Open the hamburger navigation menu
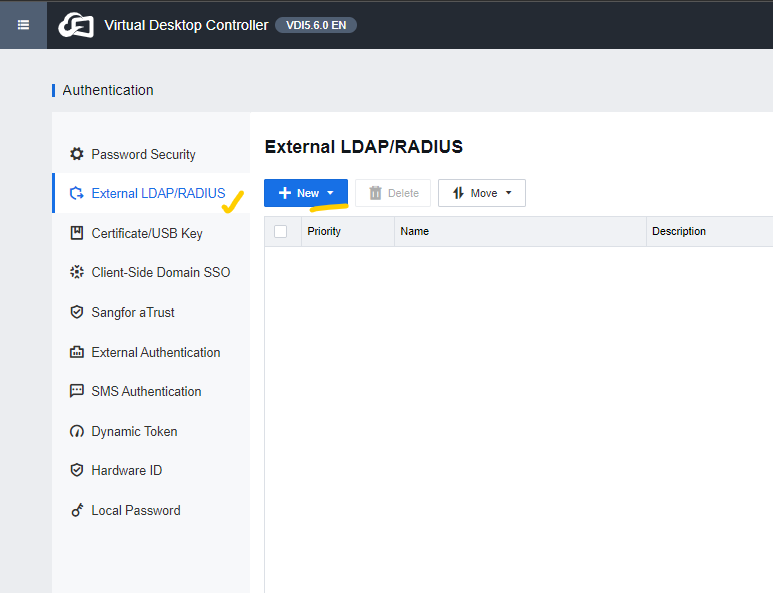773x593 pixels. click(23, 25)
